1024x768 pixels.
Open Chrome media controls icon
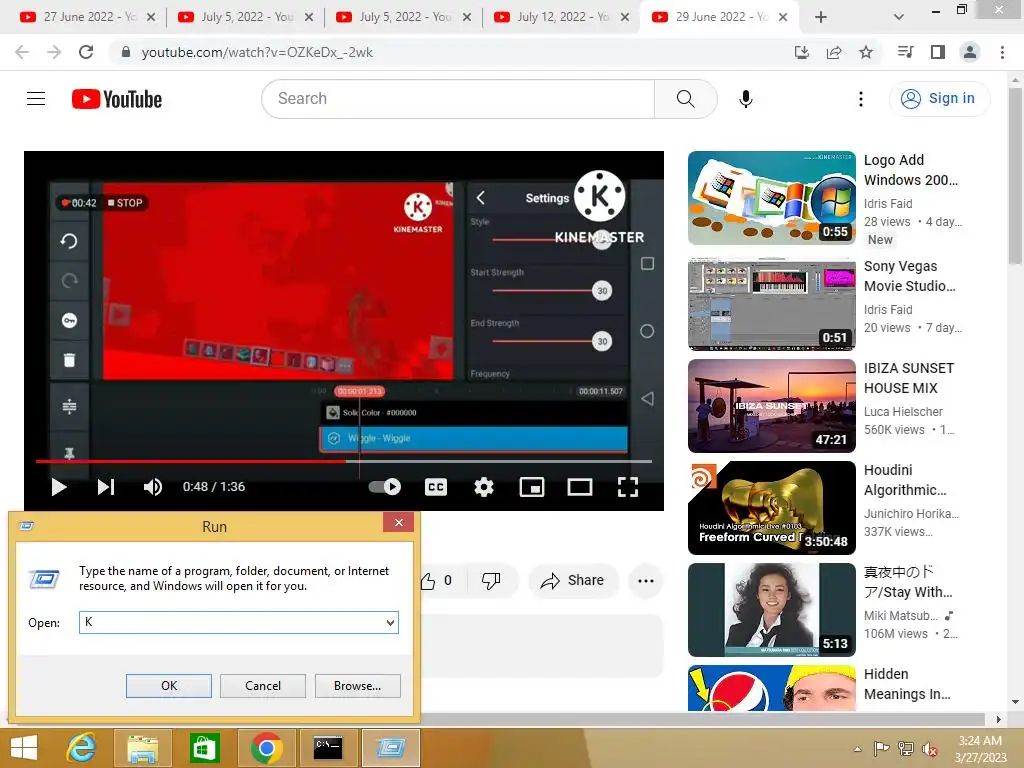905,52
